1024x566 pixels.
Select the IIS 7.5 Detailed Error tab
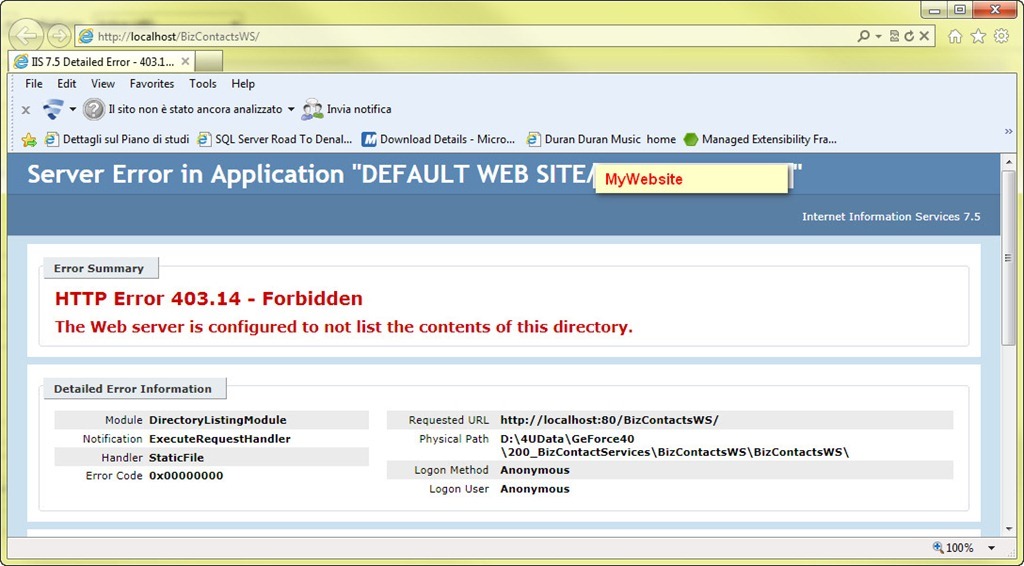[98, 61]
